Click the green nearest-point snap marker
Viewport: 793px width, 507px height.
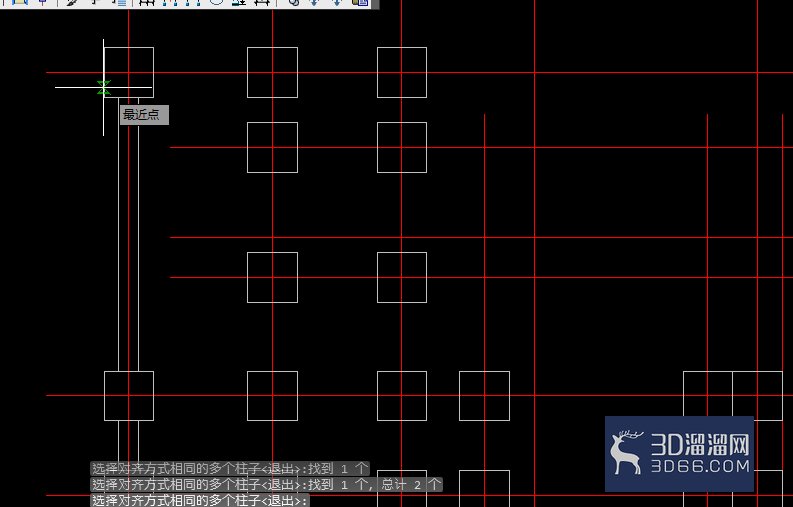104,88
